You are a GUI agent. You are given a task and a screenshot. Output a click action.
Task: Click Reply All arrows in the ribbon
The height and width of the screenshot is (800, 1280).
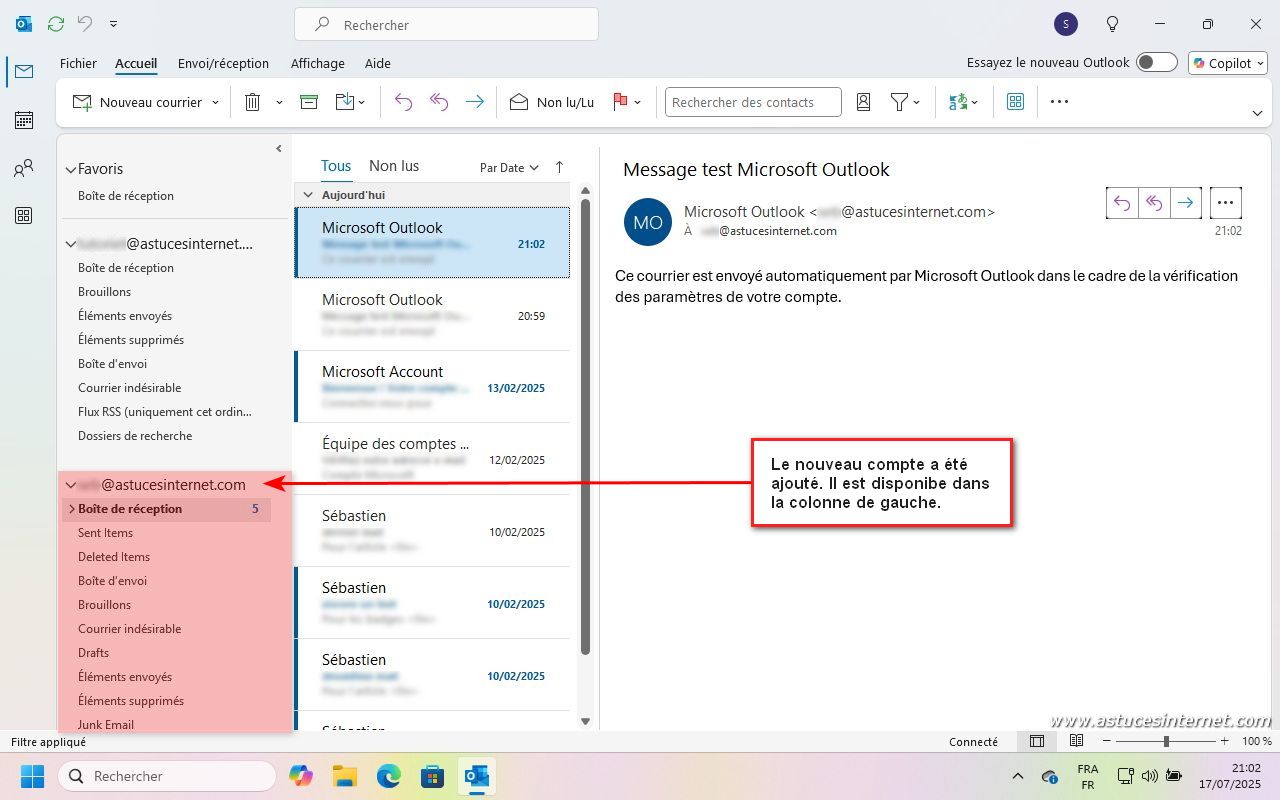coord(439,102)
